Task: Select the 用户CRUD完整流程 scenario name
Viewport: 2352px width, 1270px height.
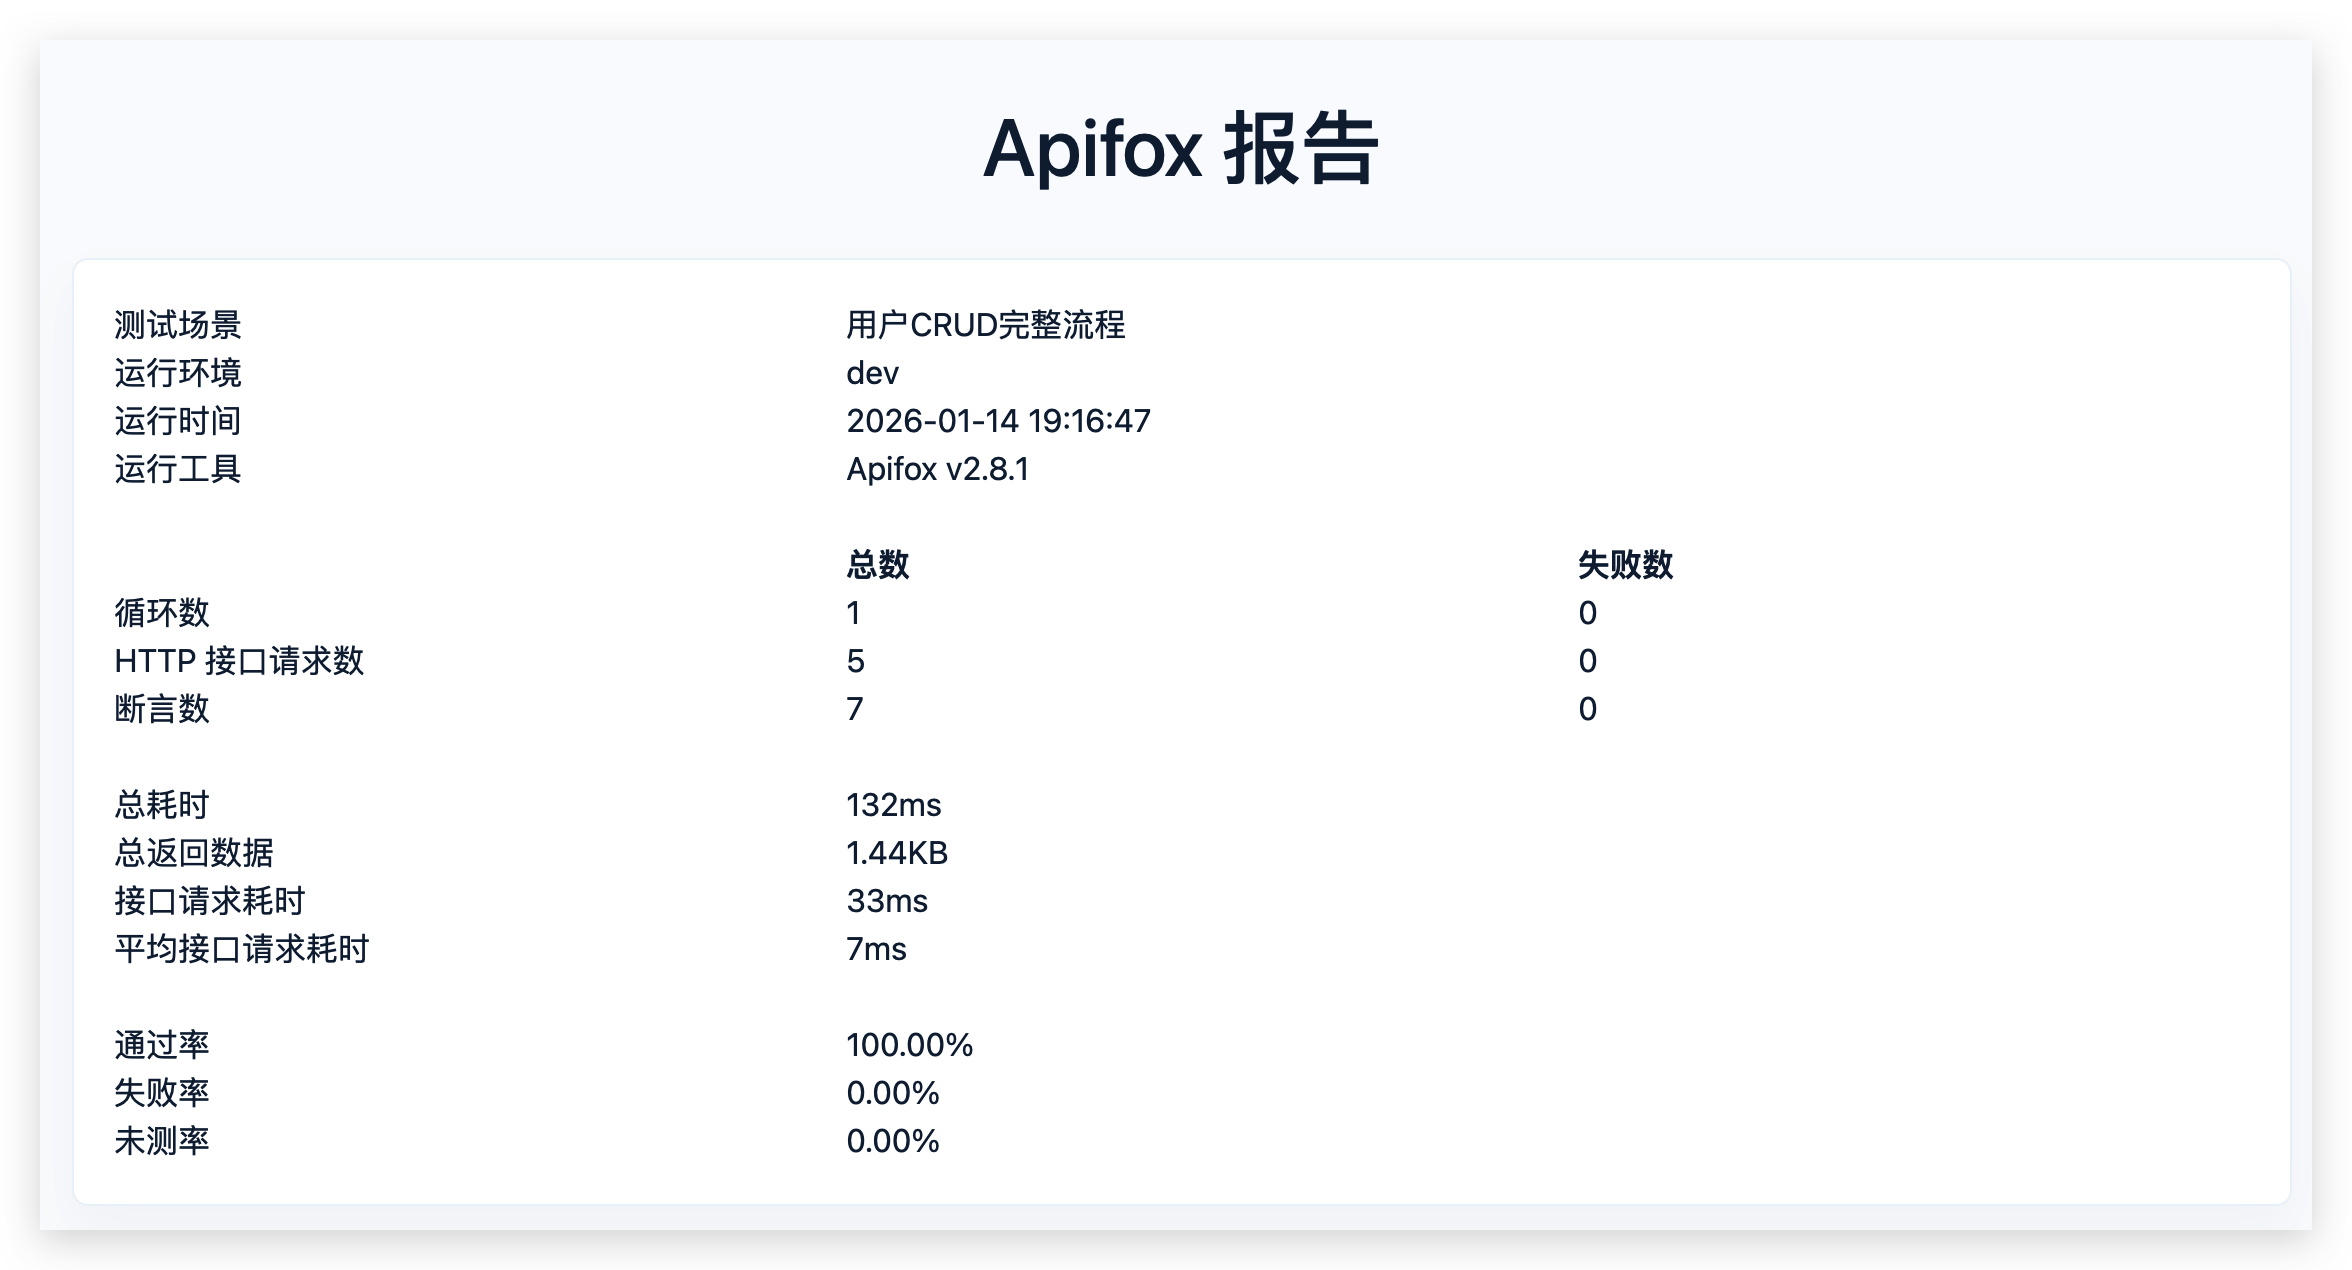Action: point(985,325)
